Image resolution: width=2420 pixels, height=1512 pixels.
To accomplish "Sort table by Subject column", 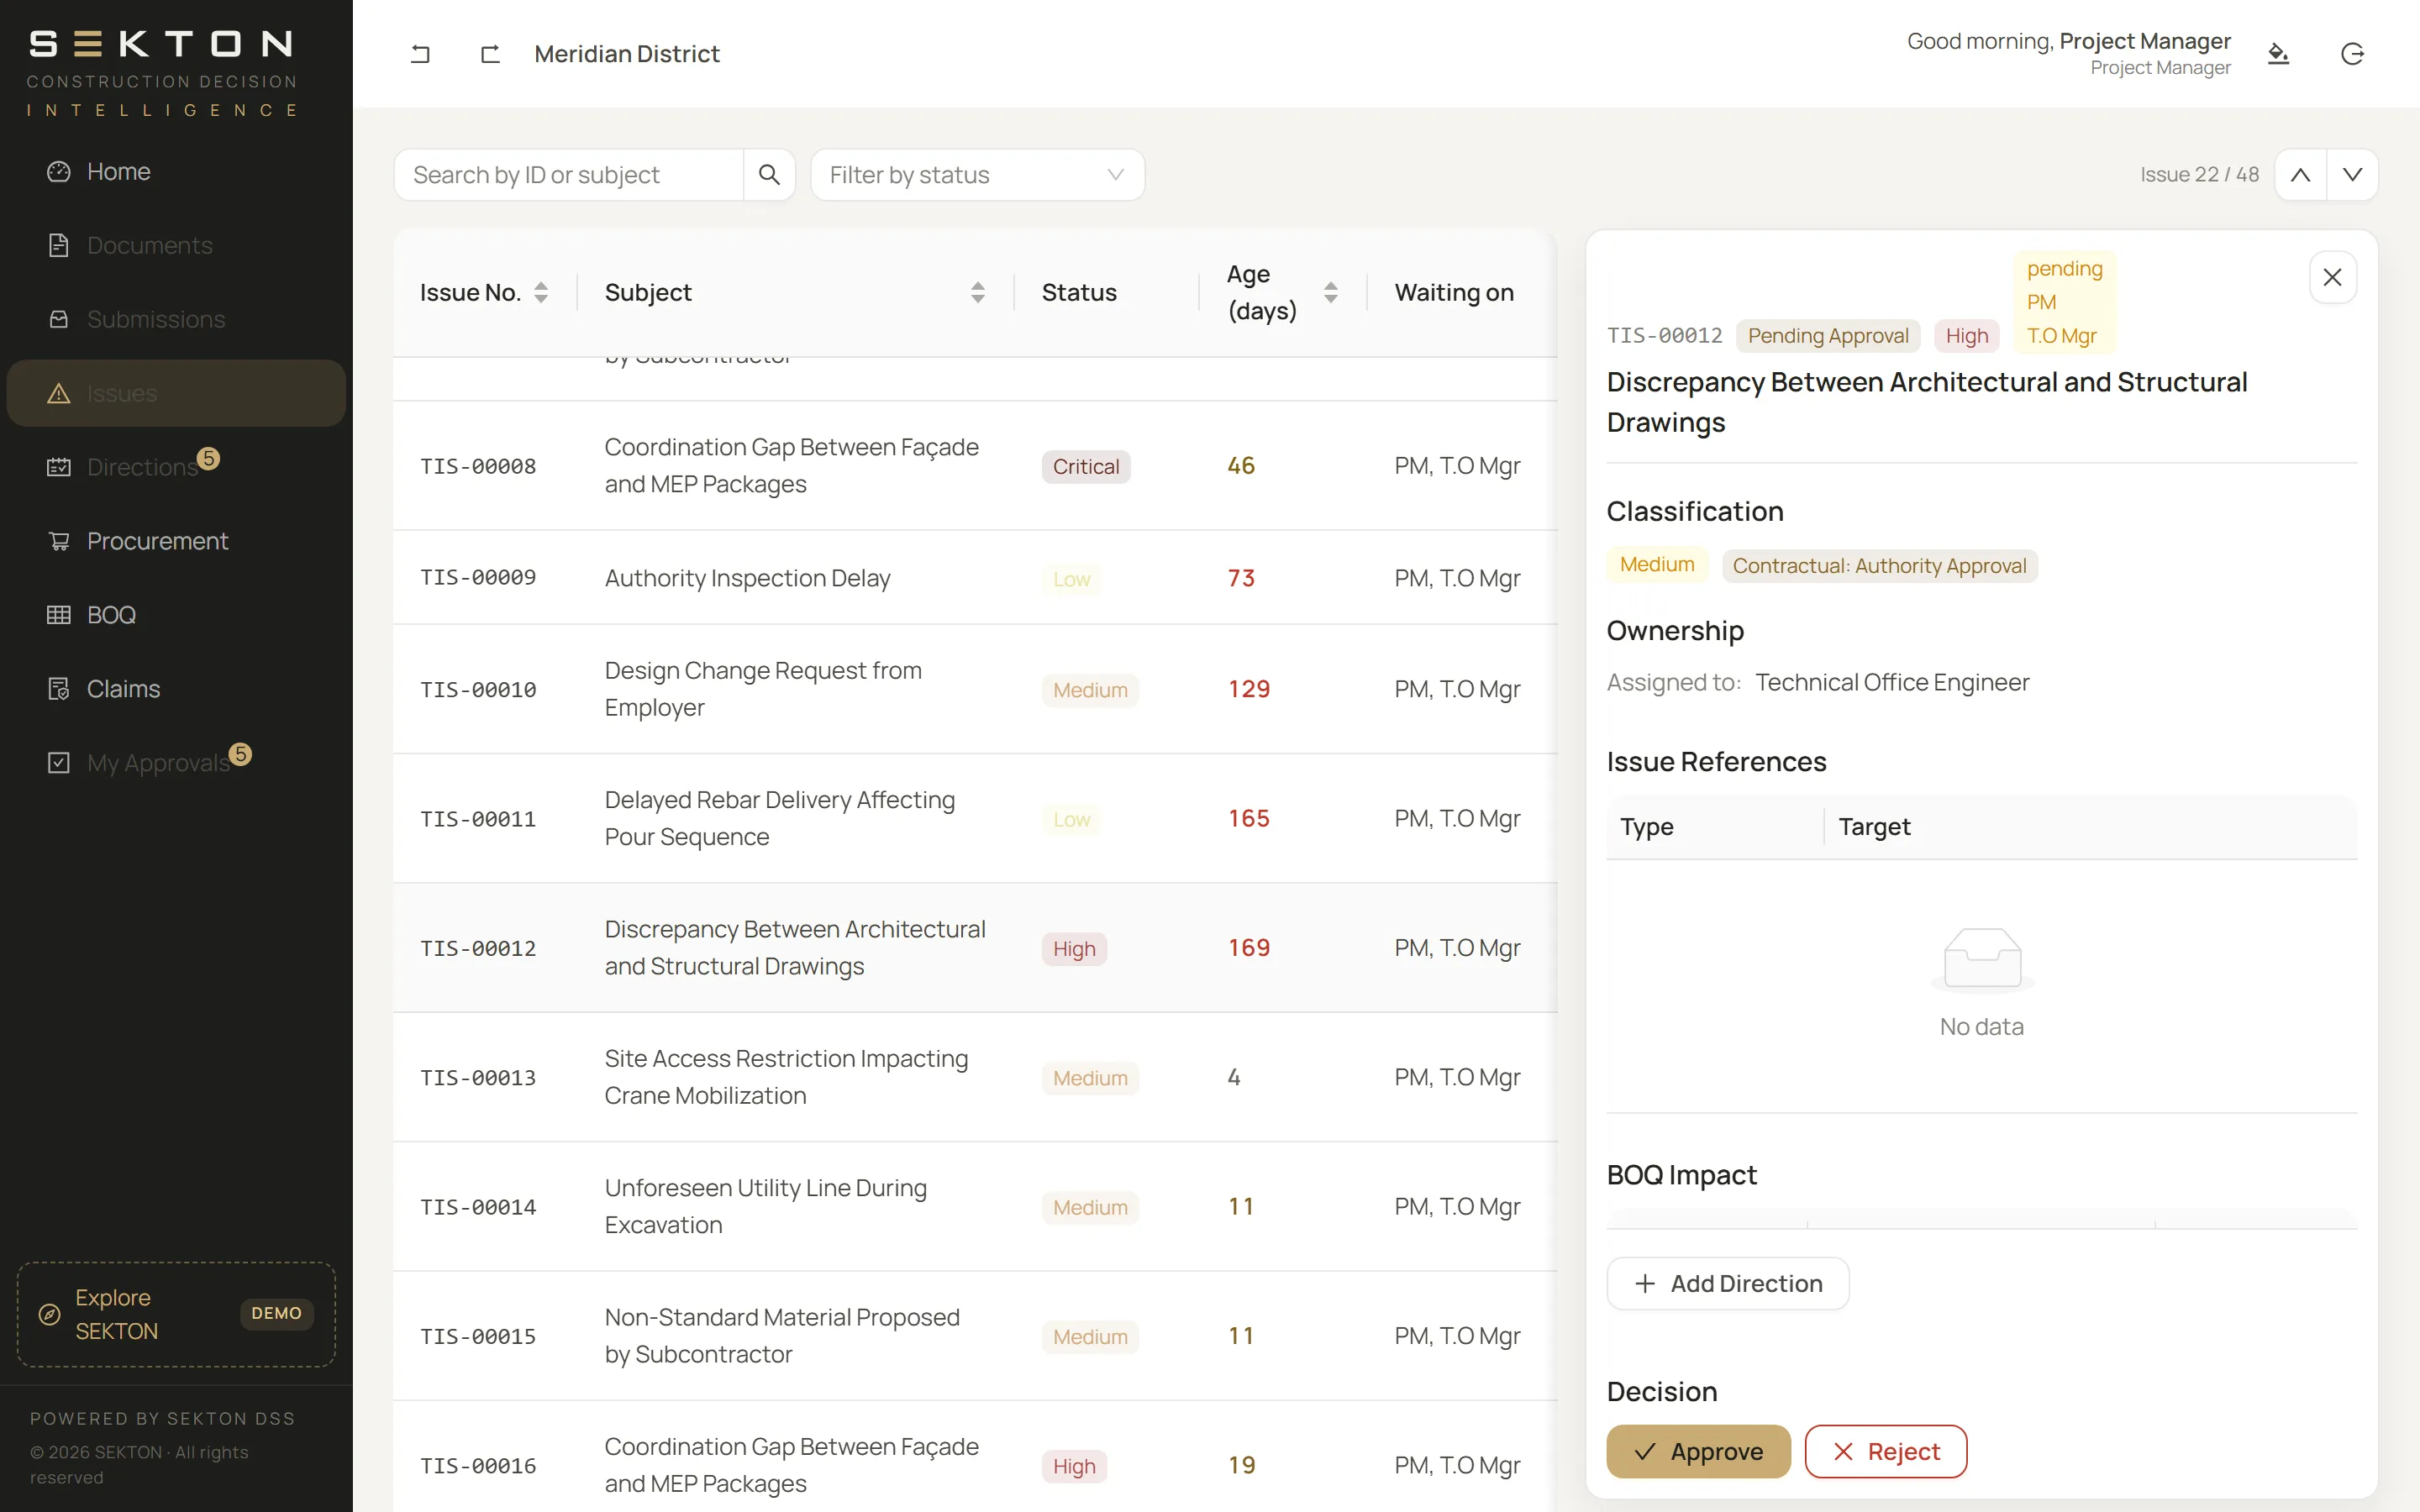I will 977,292.
